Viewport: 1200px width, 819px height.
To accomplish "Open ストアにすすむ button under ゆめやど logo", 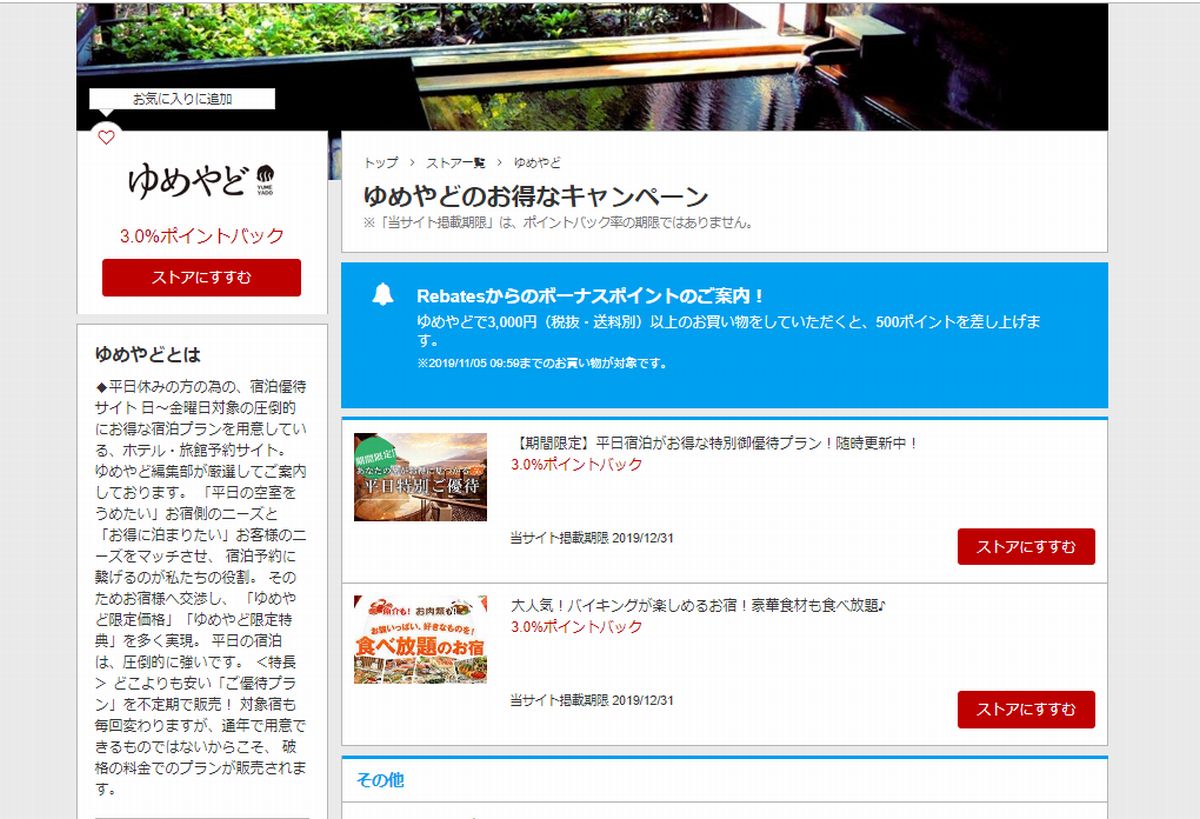I will [201, 277].
